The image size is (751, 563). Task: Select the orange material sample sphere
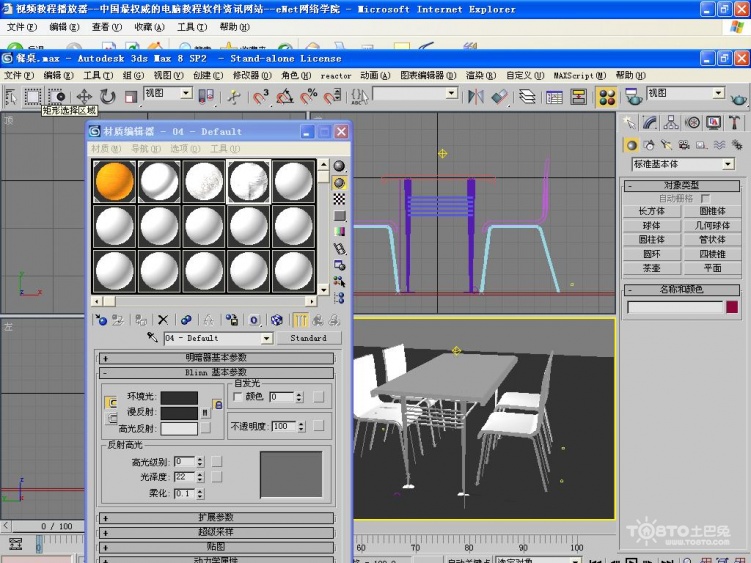click(114, 181)
